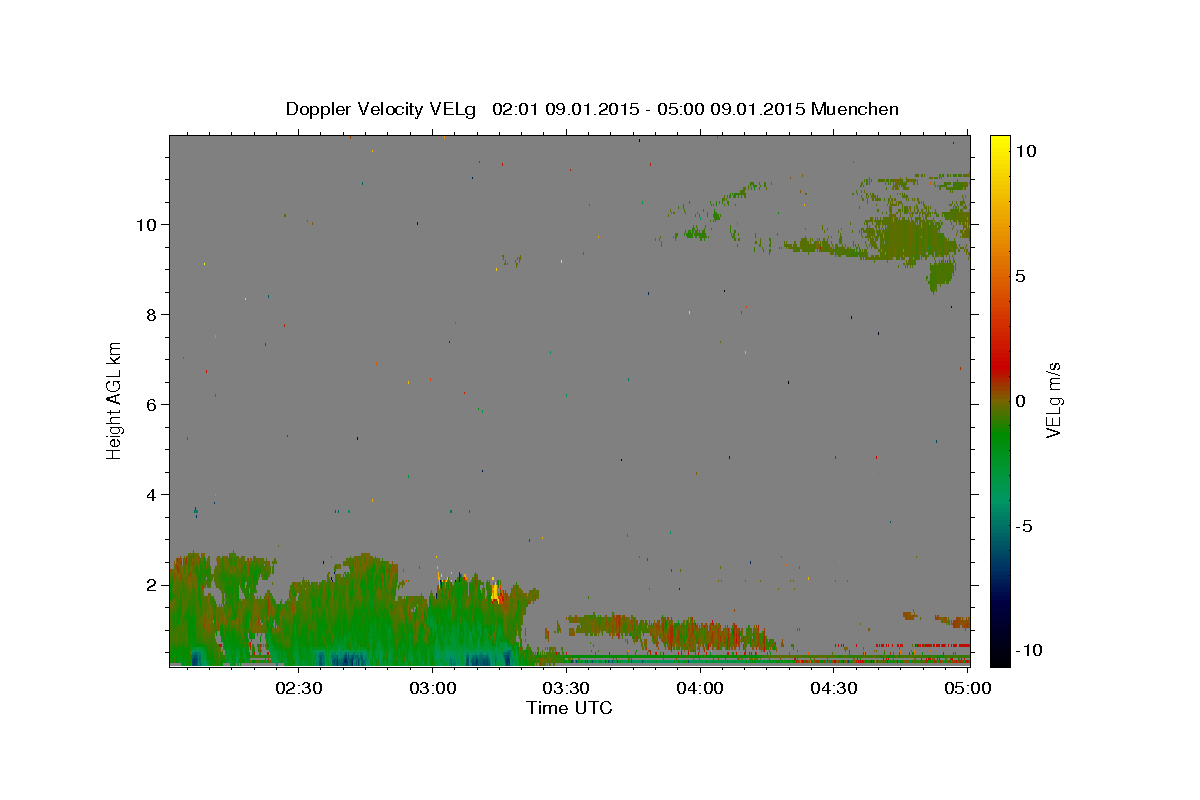Click the yellow velocity spike near 03:15
Screen dimensions: 1200x800
[x=495, y=592]
